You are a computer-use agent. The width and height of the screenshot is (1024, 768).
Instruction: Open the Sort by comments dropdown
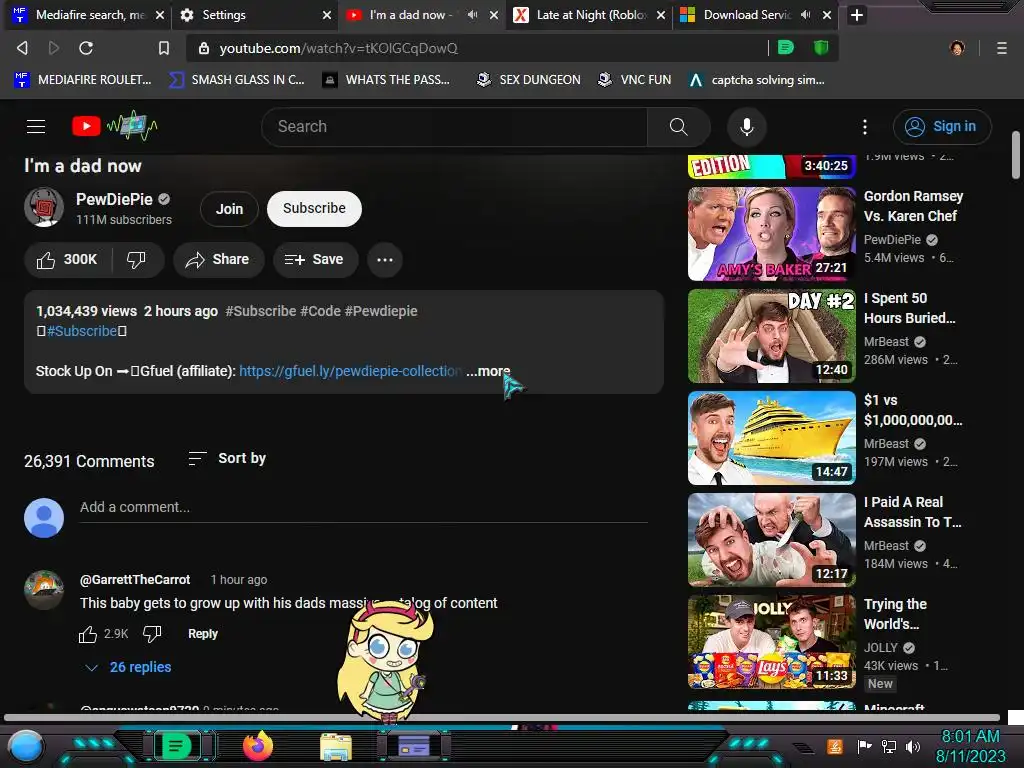(227, 458)
